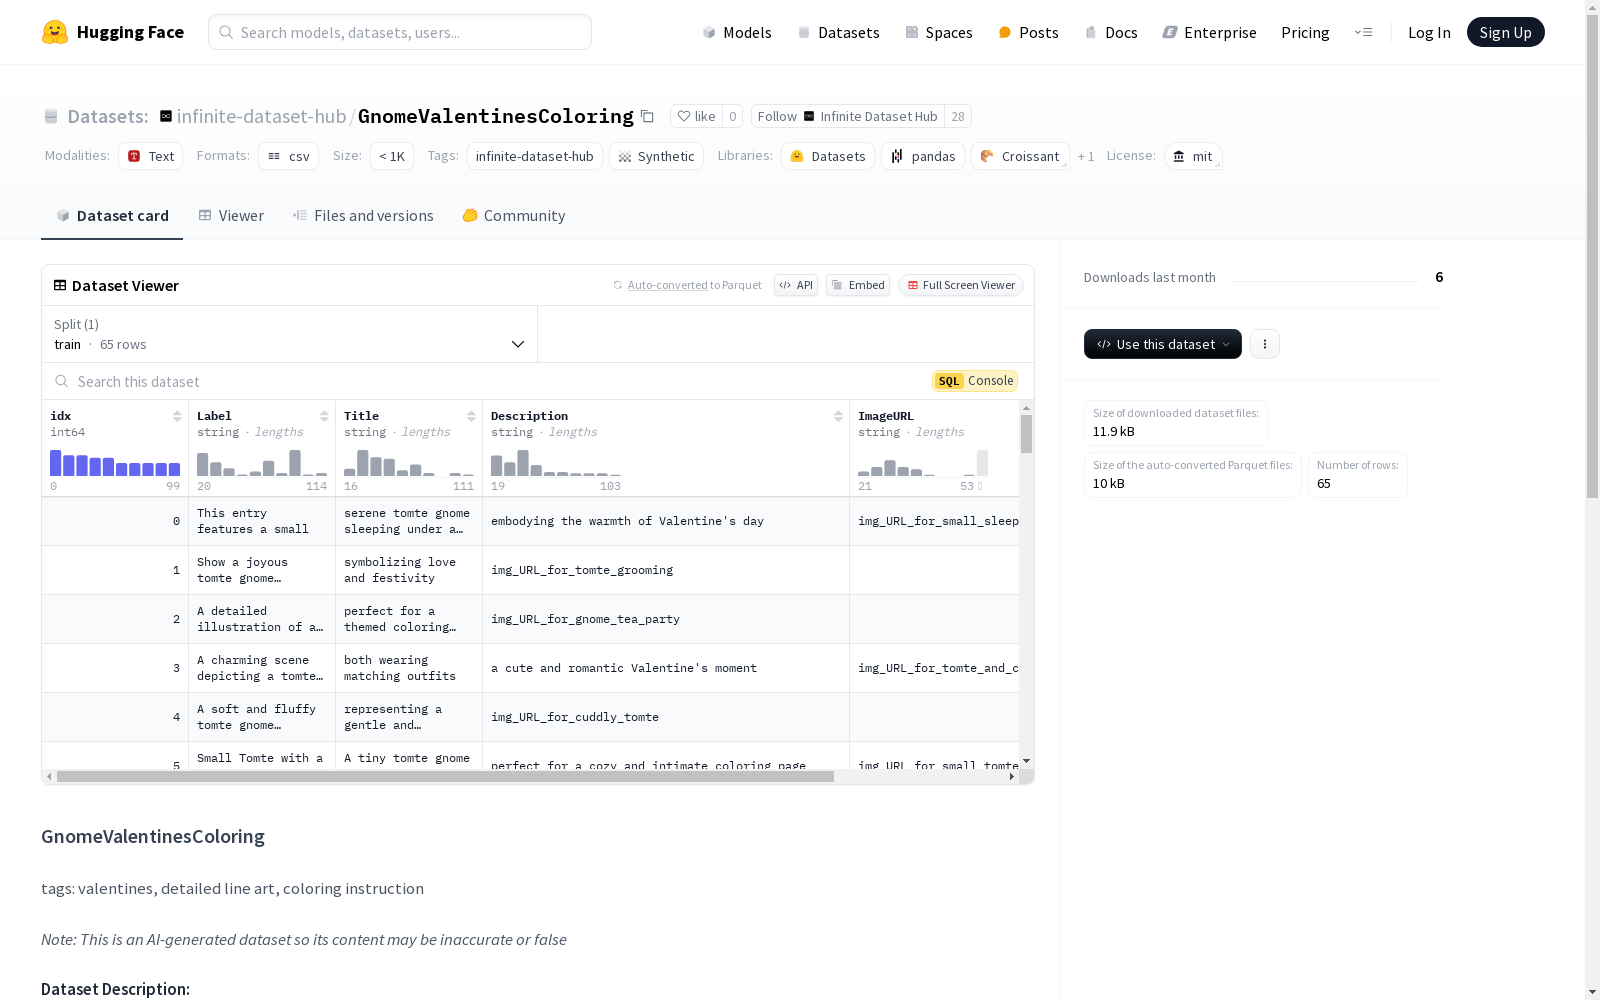This screenshot has width=1600, height=1000.
Task: Click the < 1K size tag
Action: 392,156
